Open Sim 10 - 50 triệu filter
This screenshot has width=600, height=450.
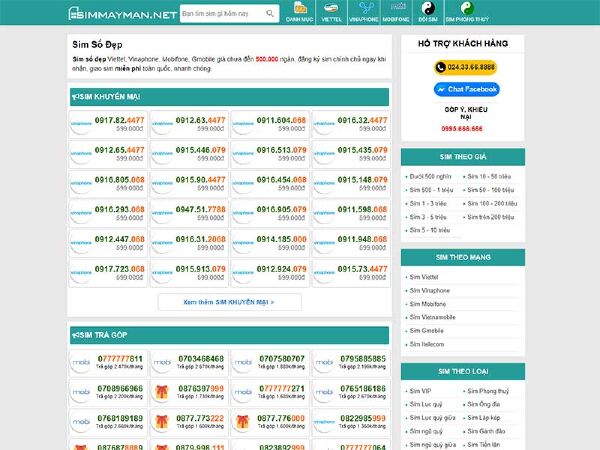(489, 177)
